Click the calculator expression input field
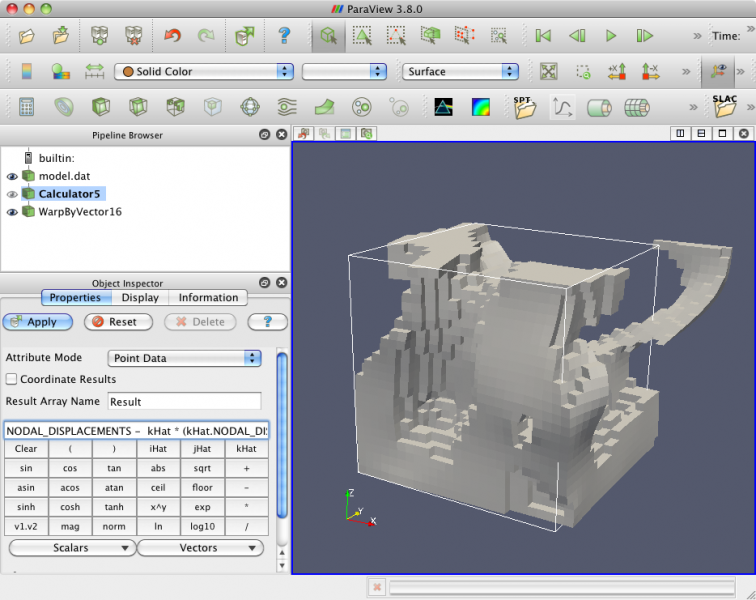Screen dimensions: 756x600 tap(136, 431)
